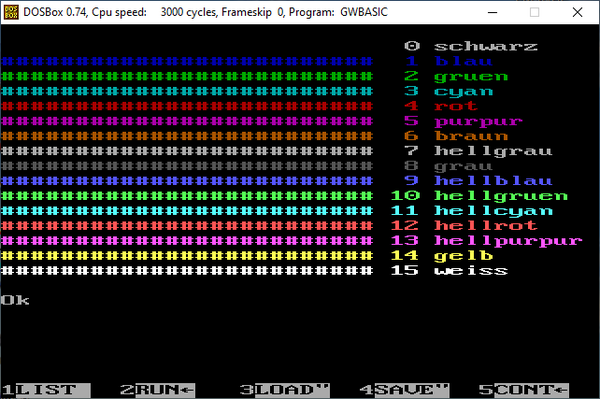Click the '14 gelb' color label
The image size is (600, 399).
(442, 255)
